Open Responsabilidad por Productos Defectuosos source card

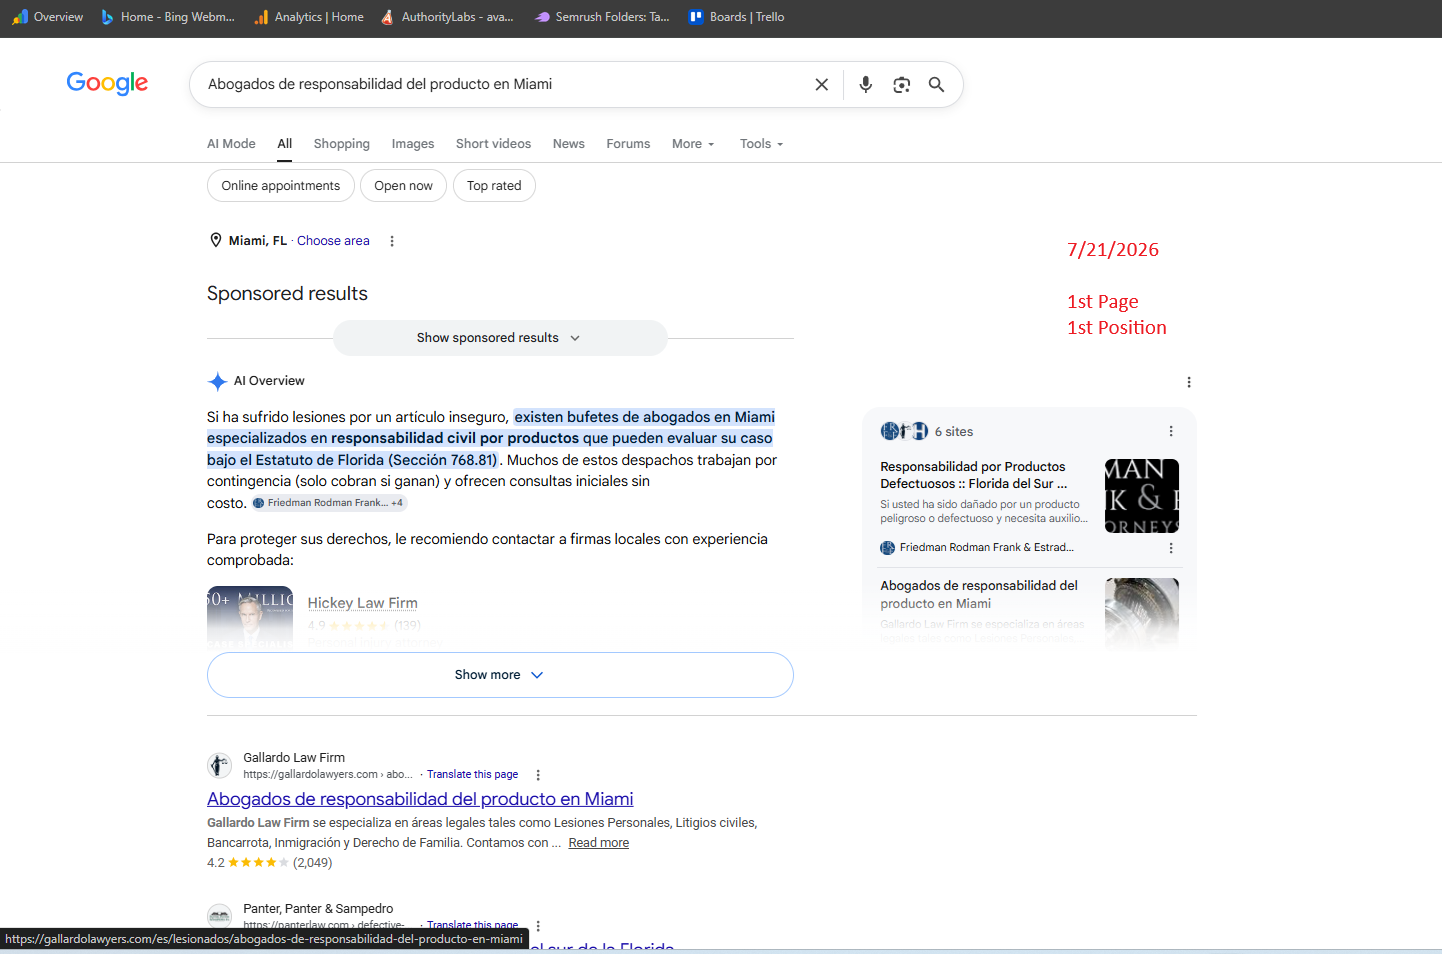(982, 491)
